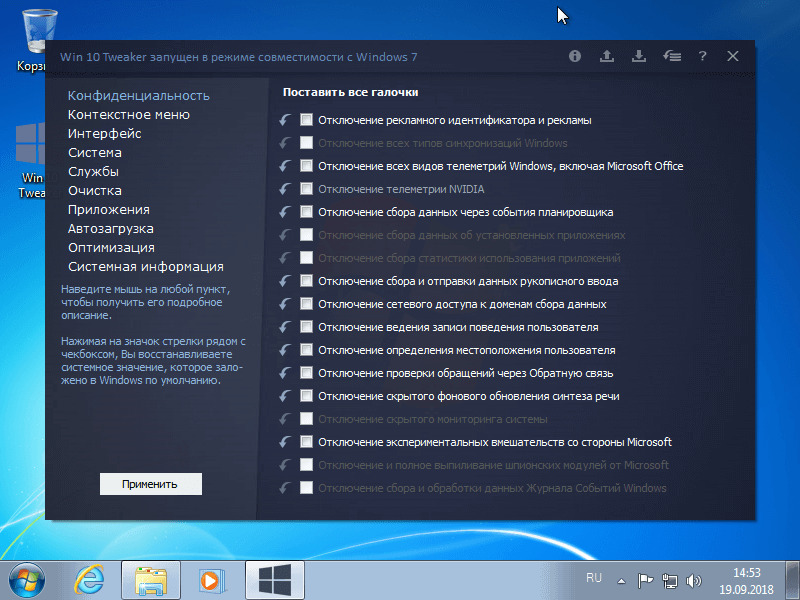Check 'Отключение сбора данных через события планировщика'

pyautogui.click(x=306, y=212)
